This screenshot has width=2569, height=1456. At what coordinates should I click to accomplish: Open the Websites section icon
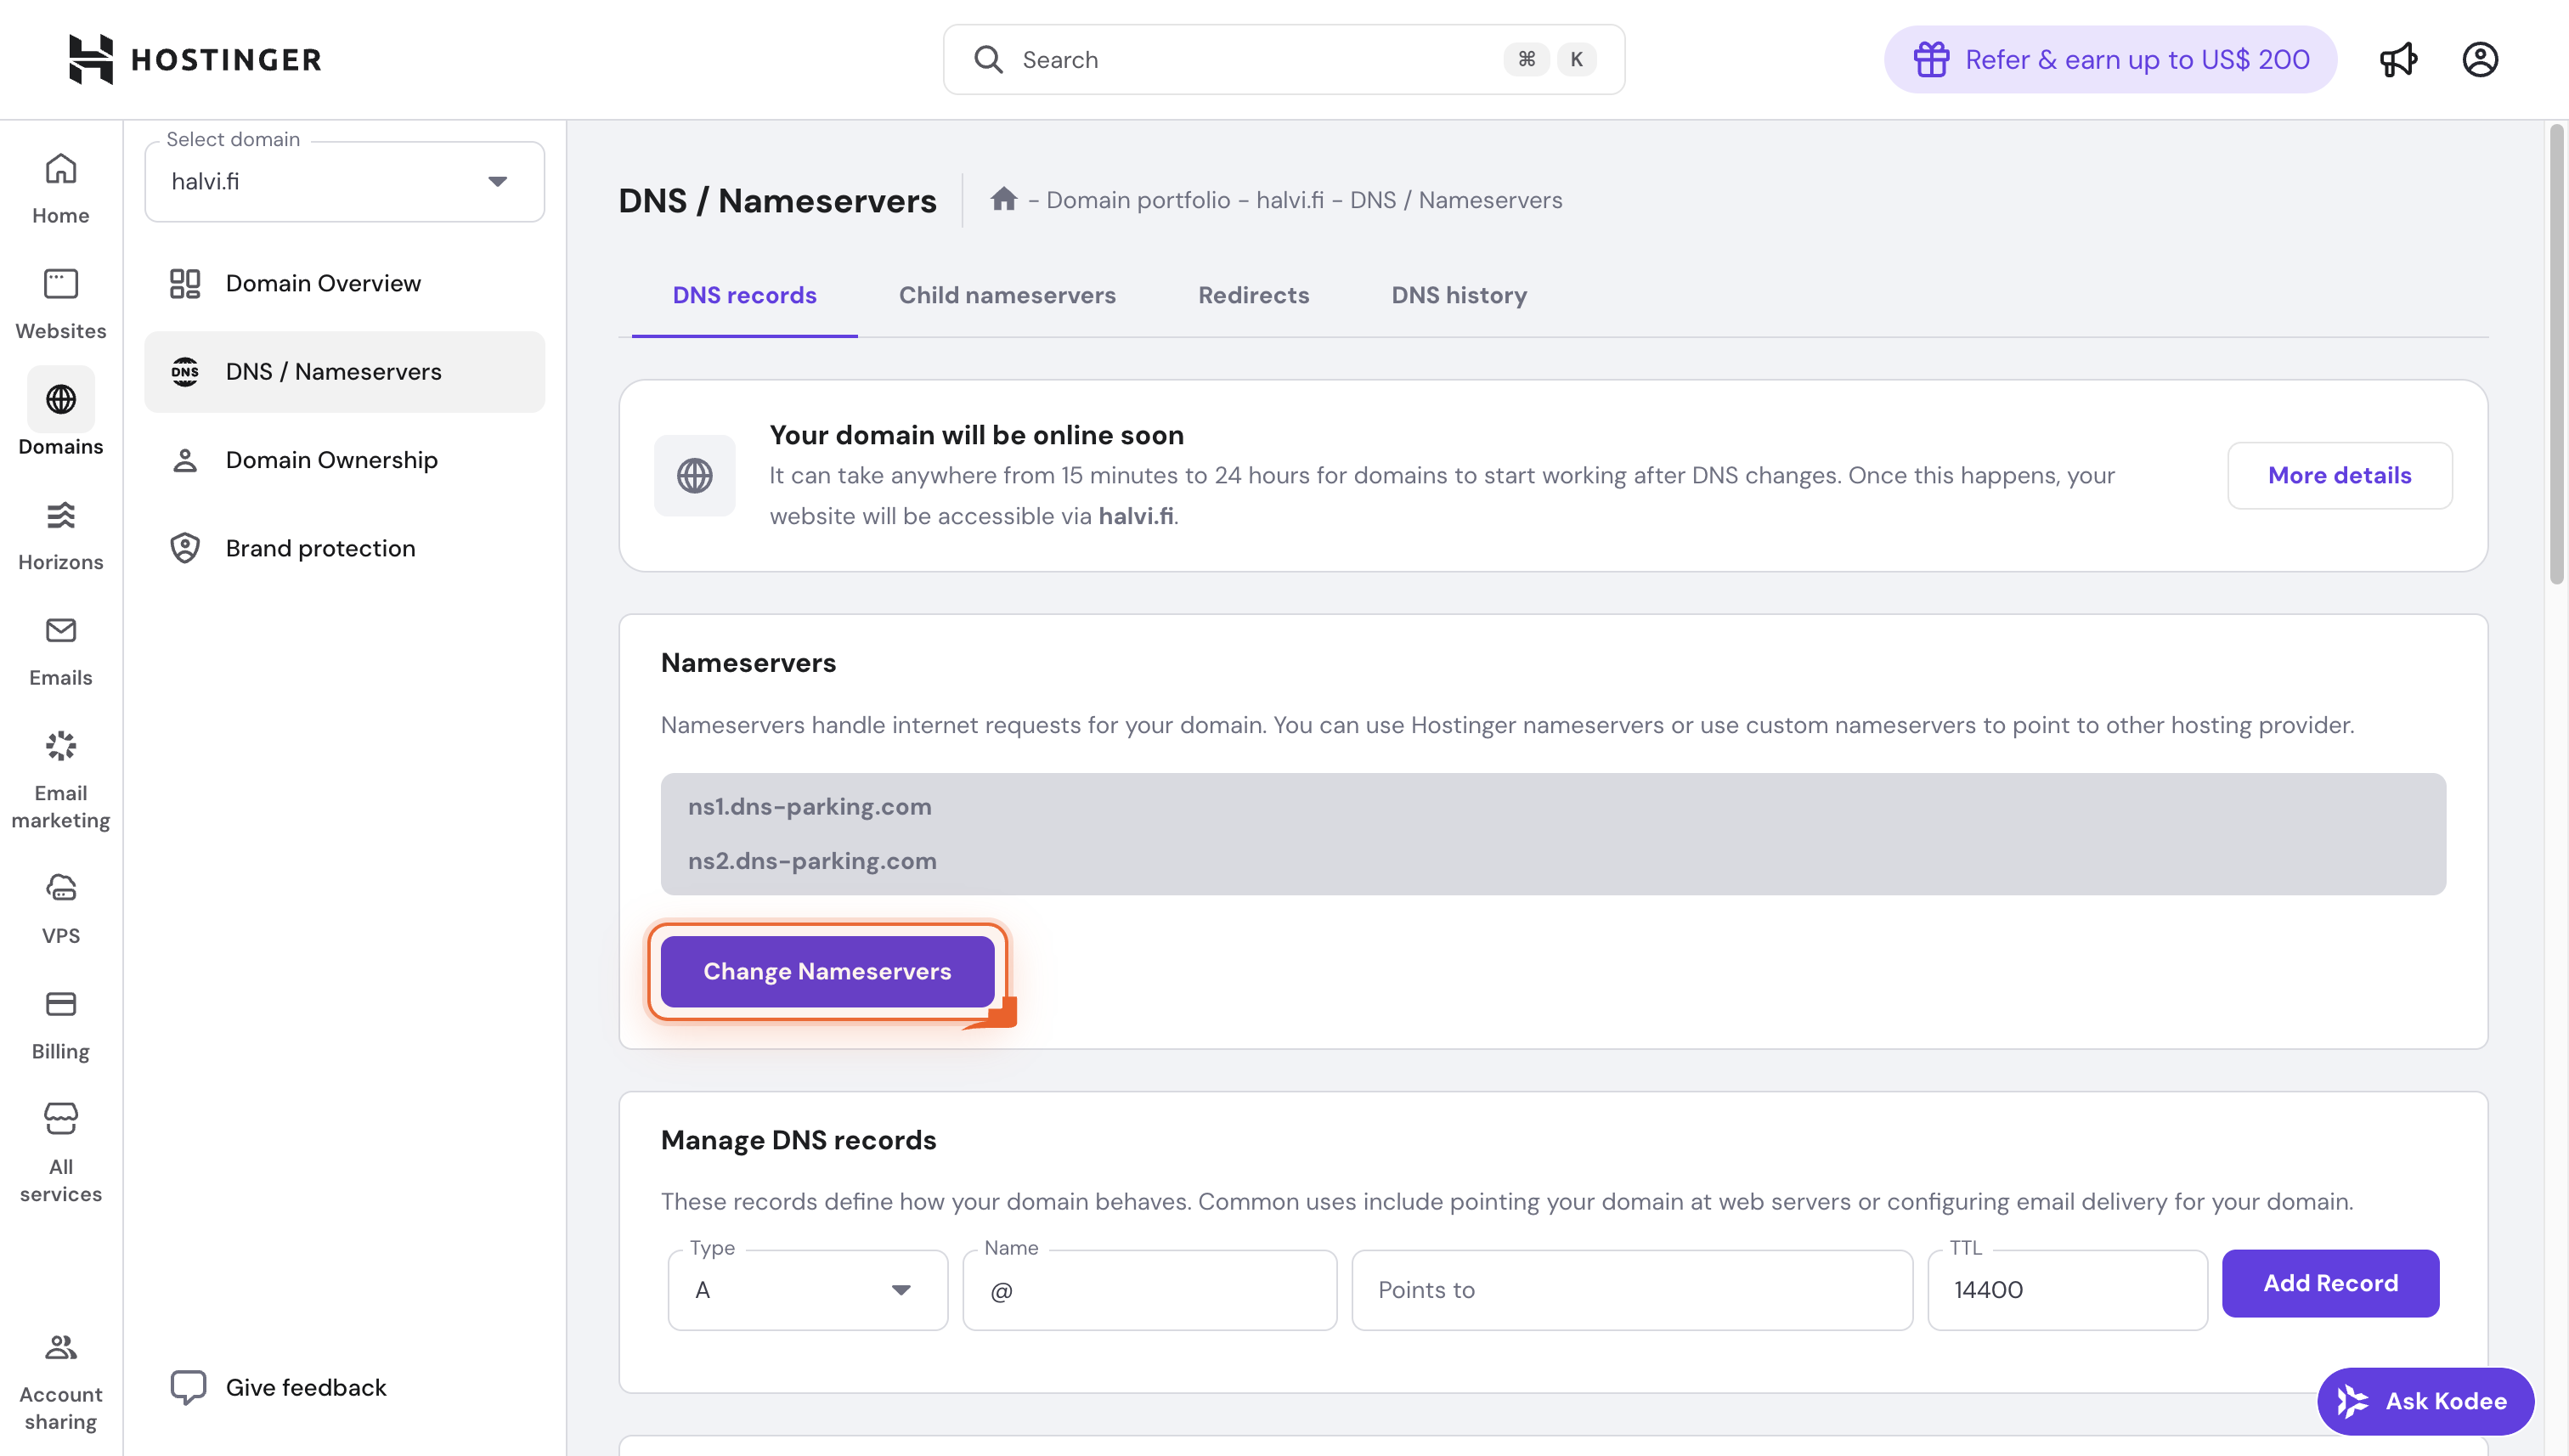coord(60,284)
